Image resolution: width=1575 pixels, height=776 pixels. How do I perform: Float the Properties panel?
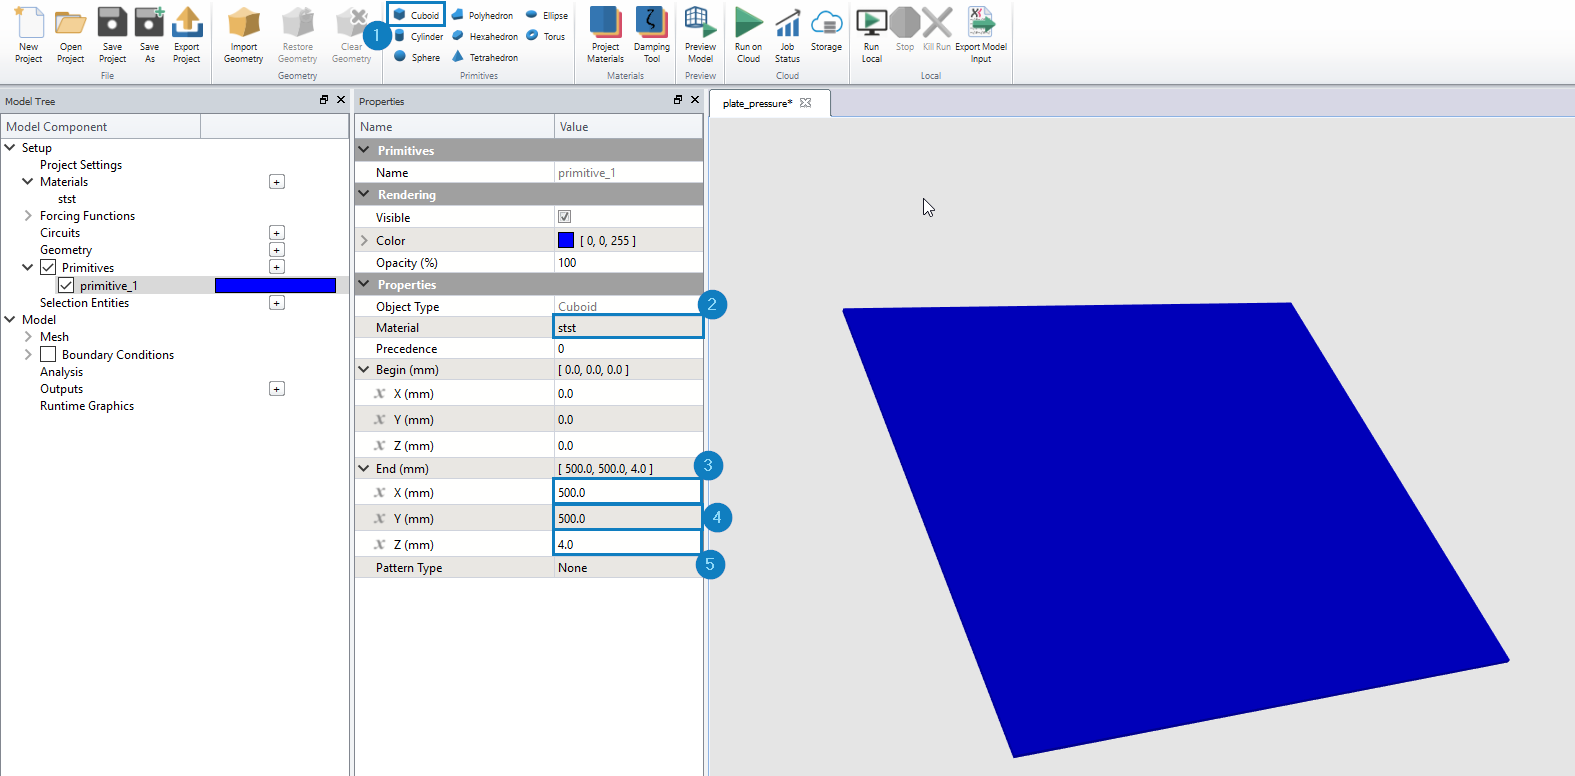(678, 100)
